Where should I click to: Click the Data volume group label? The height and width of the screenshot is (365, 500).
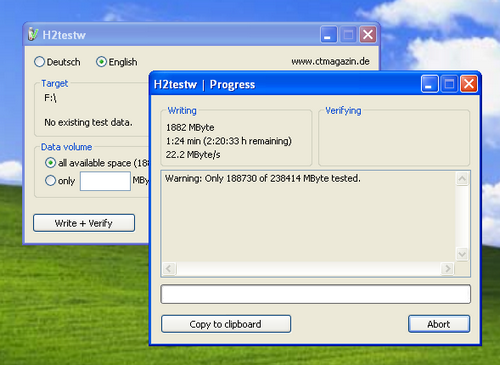66,147
